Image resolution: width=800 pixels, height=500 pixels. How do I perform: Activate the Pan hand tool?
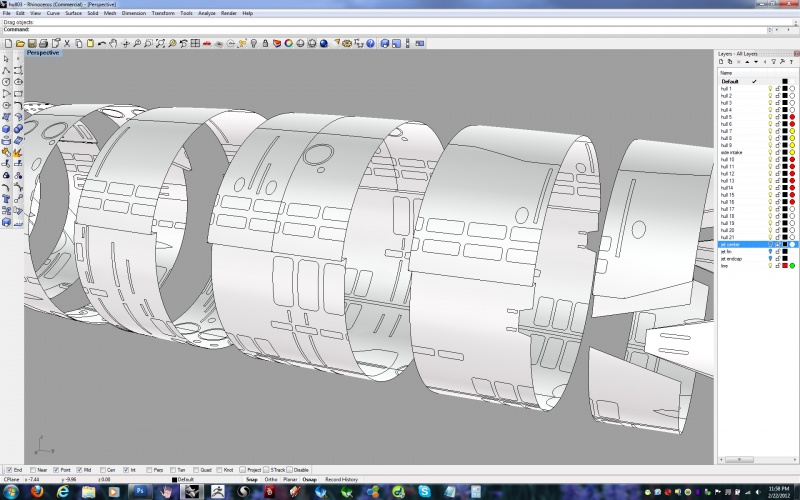113,43
